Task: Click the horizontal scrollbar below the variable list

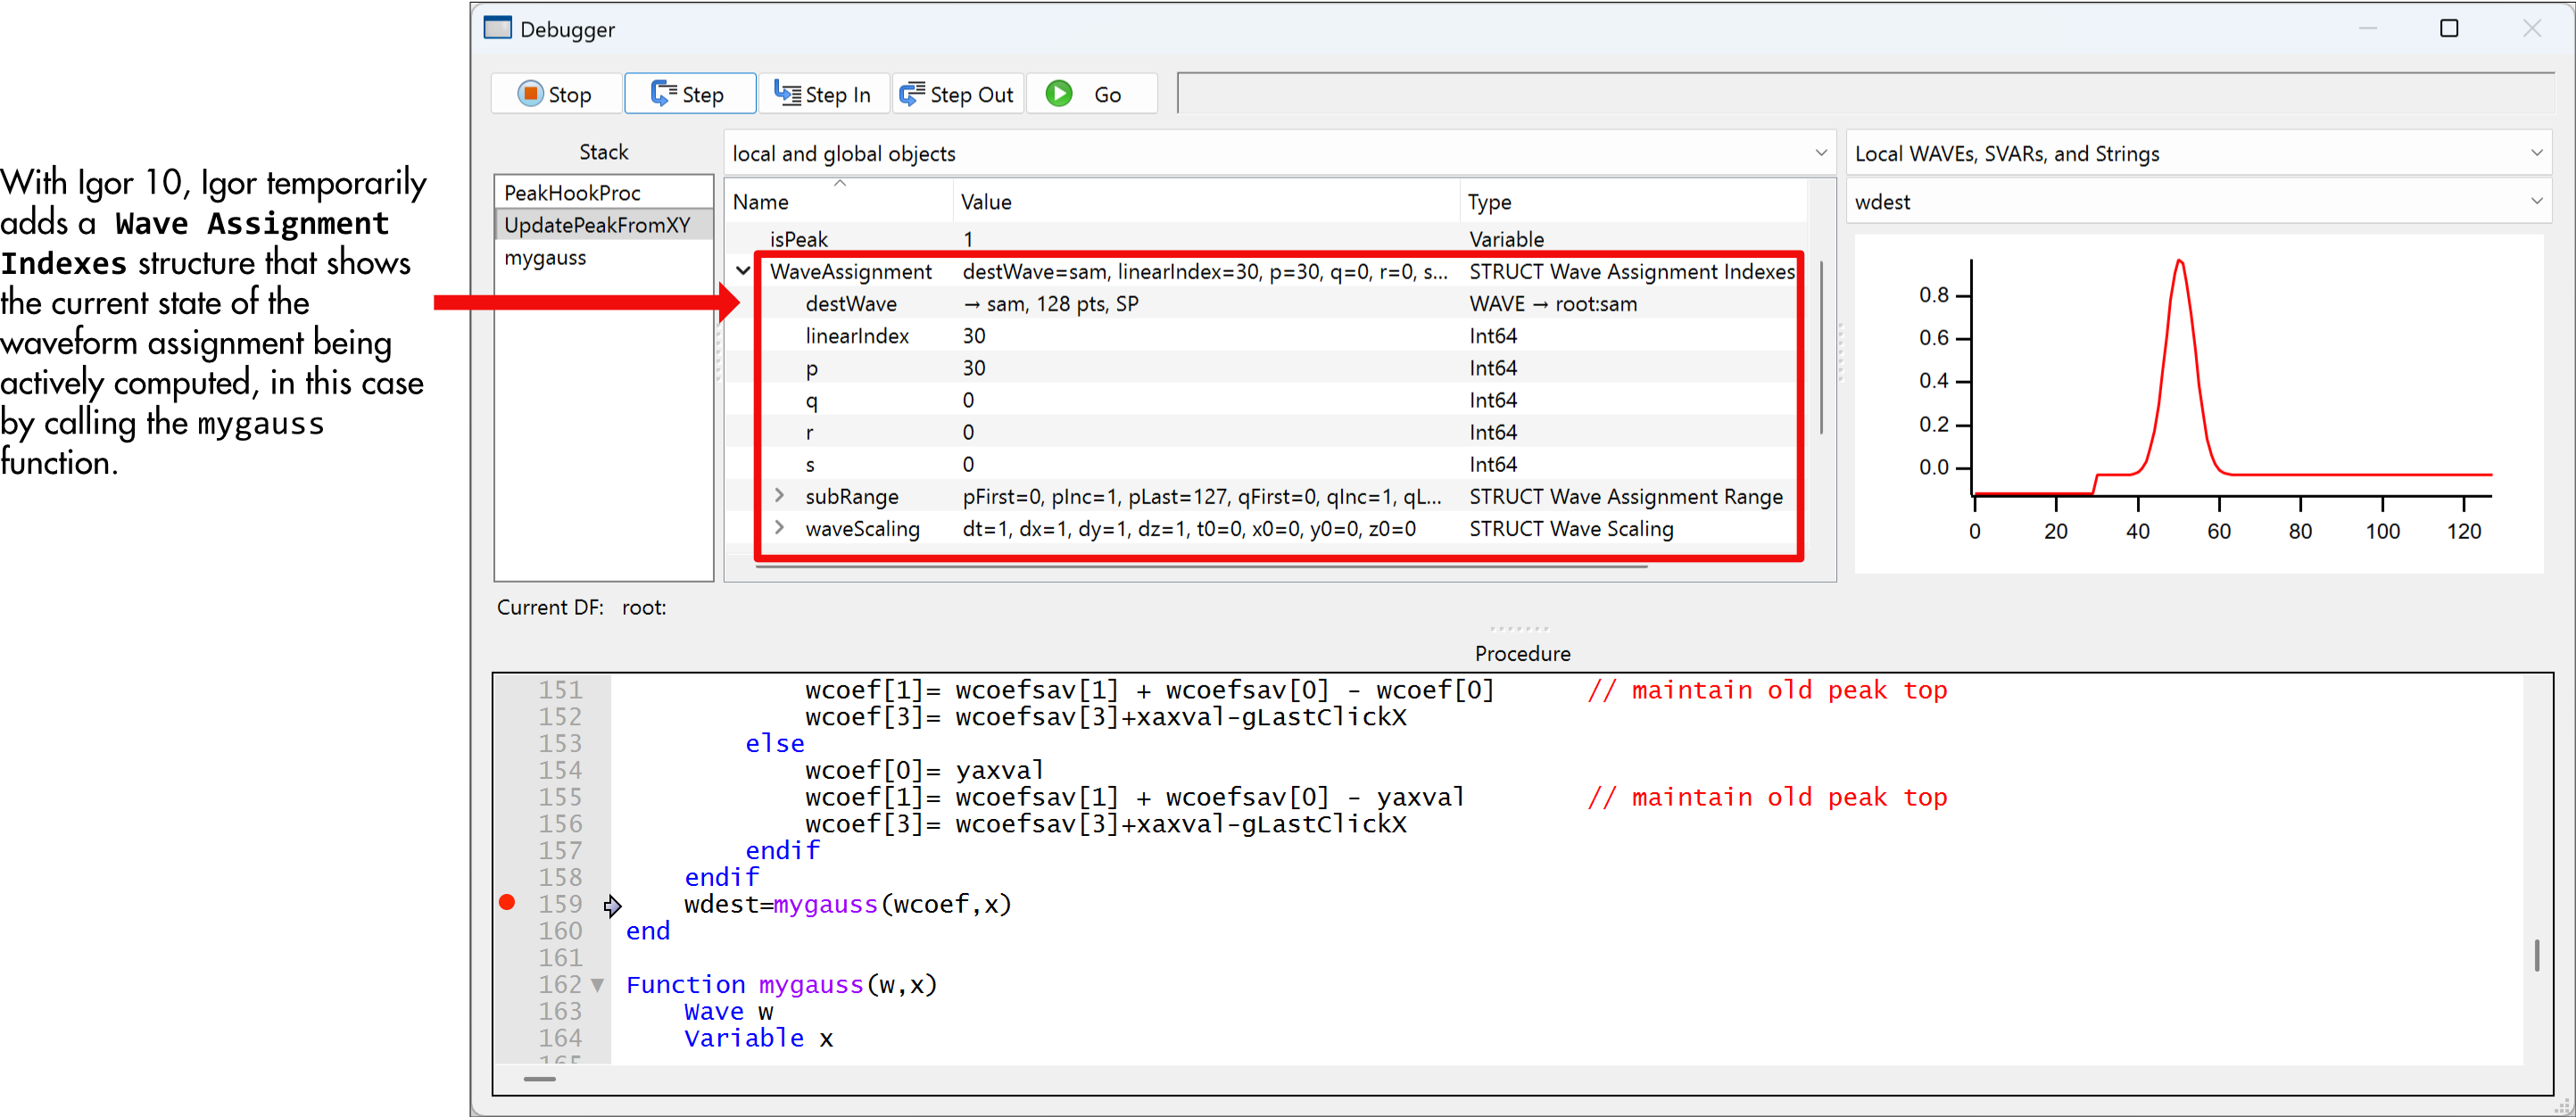Action: tap(1200, 567)
